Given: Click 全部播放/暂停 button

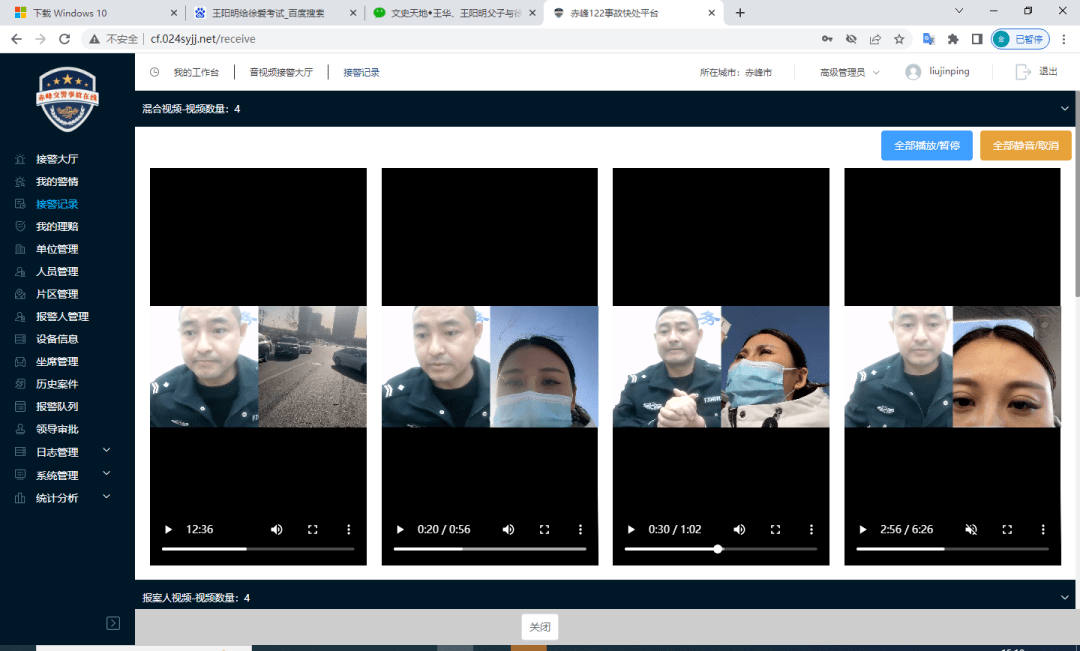Looking at the screenshot, I should [927, 145].
